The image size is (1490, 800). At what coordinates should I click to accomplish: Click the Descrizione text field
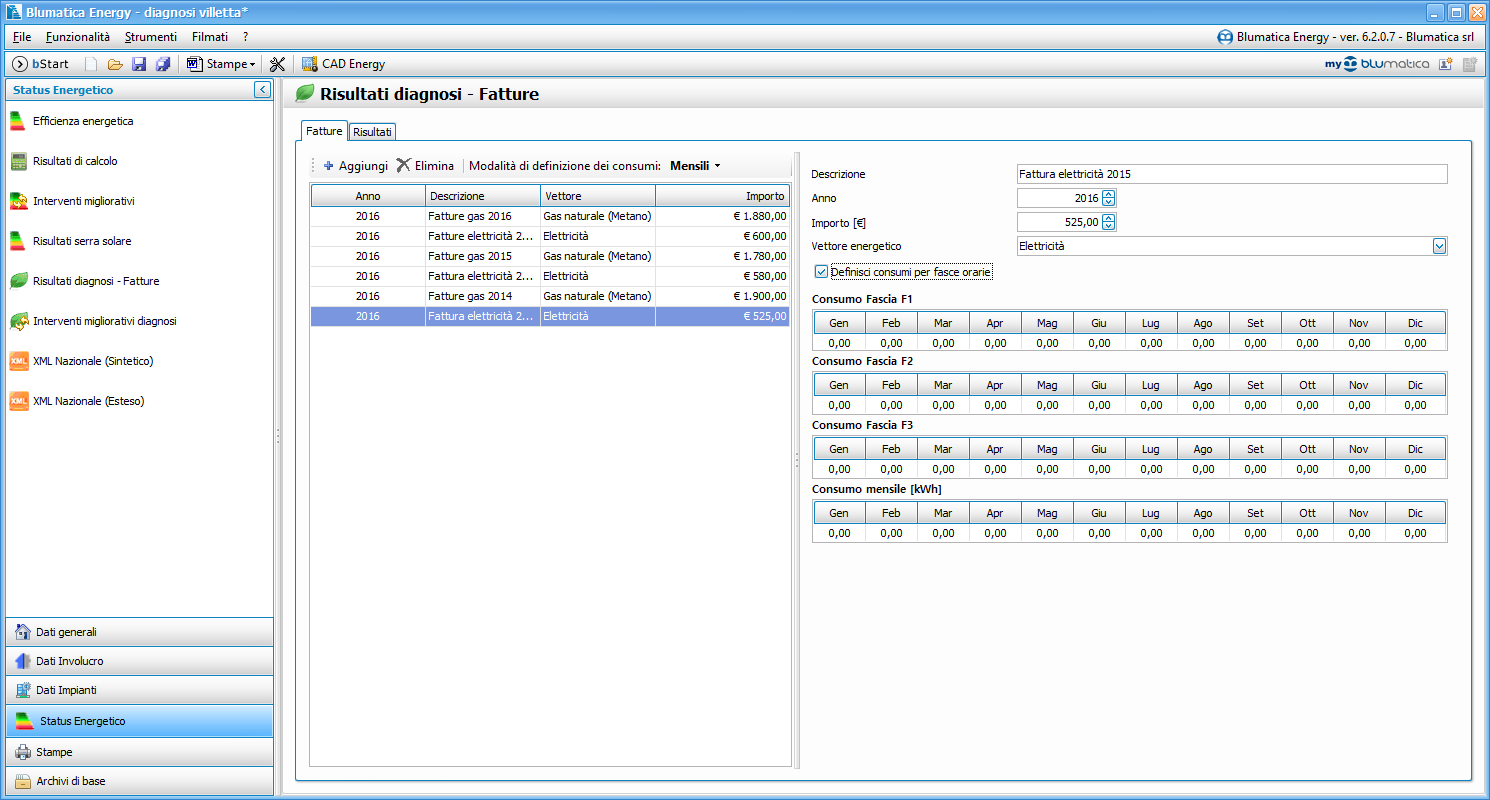tap(1231, 174)
